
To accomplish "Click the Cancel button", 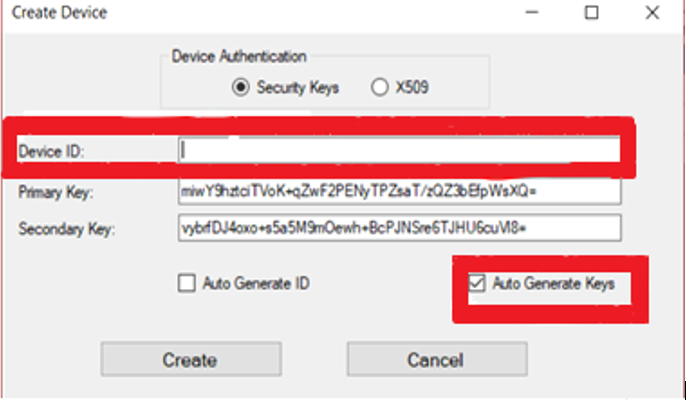I will tap(437, 359).
